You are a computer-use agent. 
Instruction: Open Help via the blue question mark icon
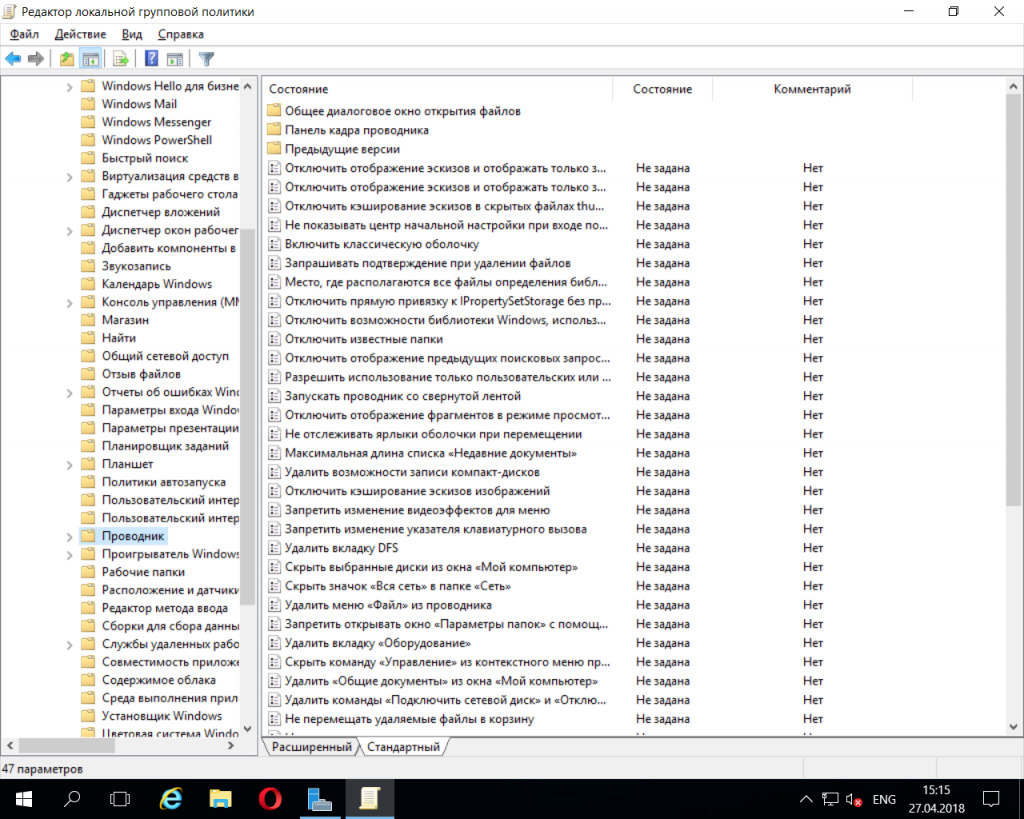(152, 59)
